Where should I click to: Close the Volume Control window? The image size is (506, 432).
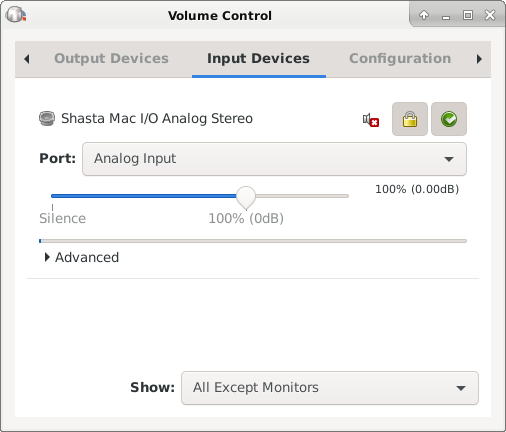(490, 15)
